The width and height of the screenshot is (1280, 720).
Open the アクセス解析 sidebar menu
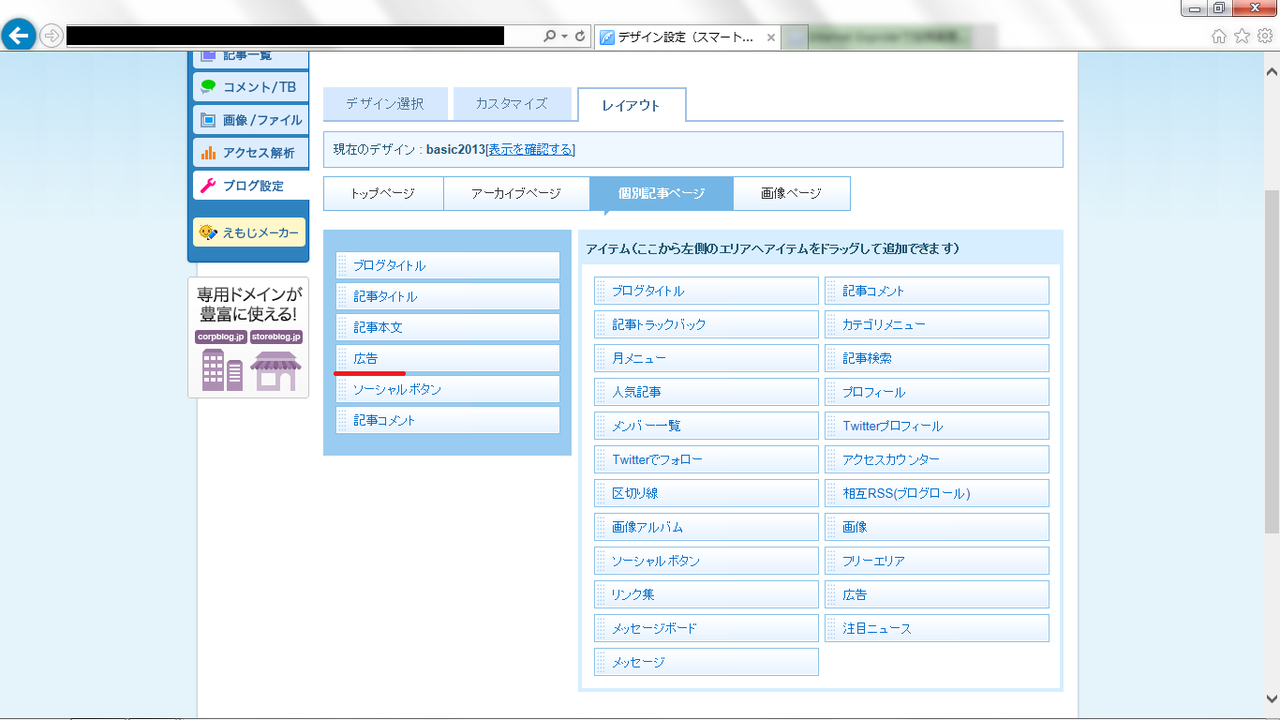[250, 153]
